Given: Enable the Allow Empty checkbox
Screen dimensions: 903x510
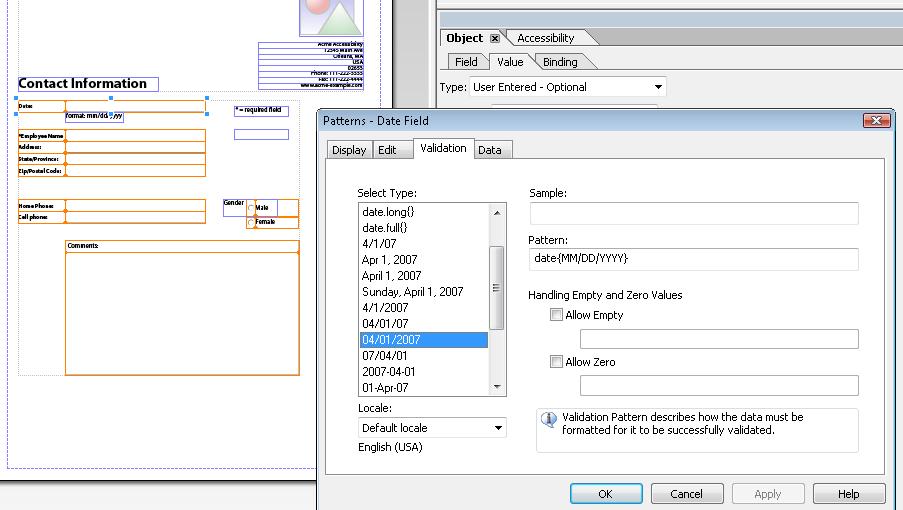Looking at the screenshot, I should coord(556,315).
